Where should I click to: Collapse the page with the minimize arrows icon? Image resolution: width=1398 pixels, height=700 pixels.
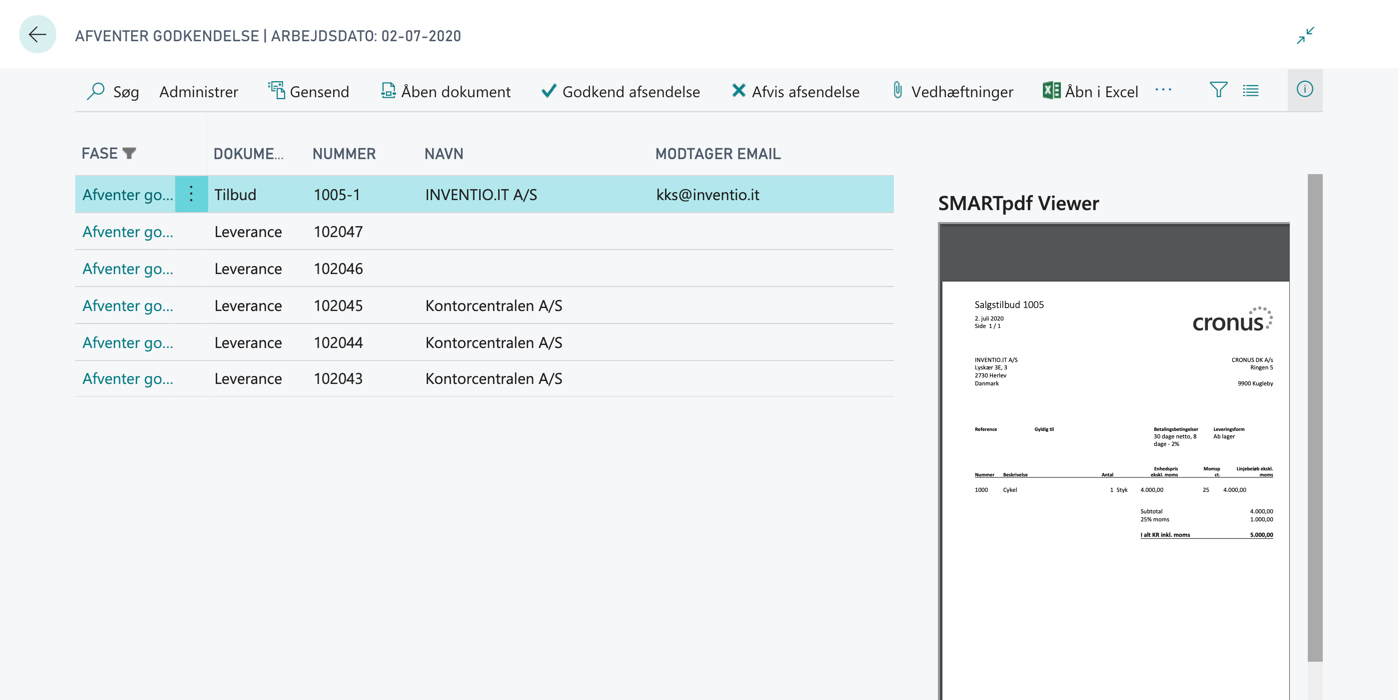[1305, 35]
